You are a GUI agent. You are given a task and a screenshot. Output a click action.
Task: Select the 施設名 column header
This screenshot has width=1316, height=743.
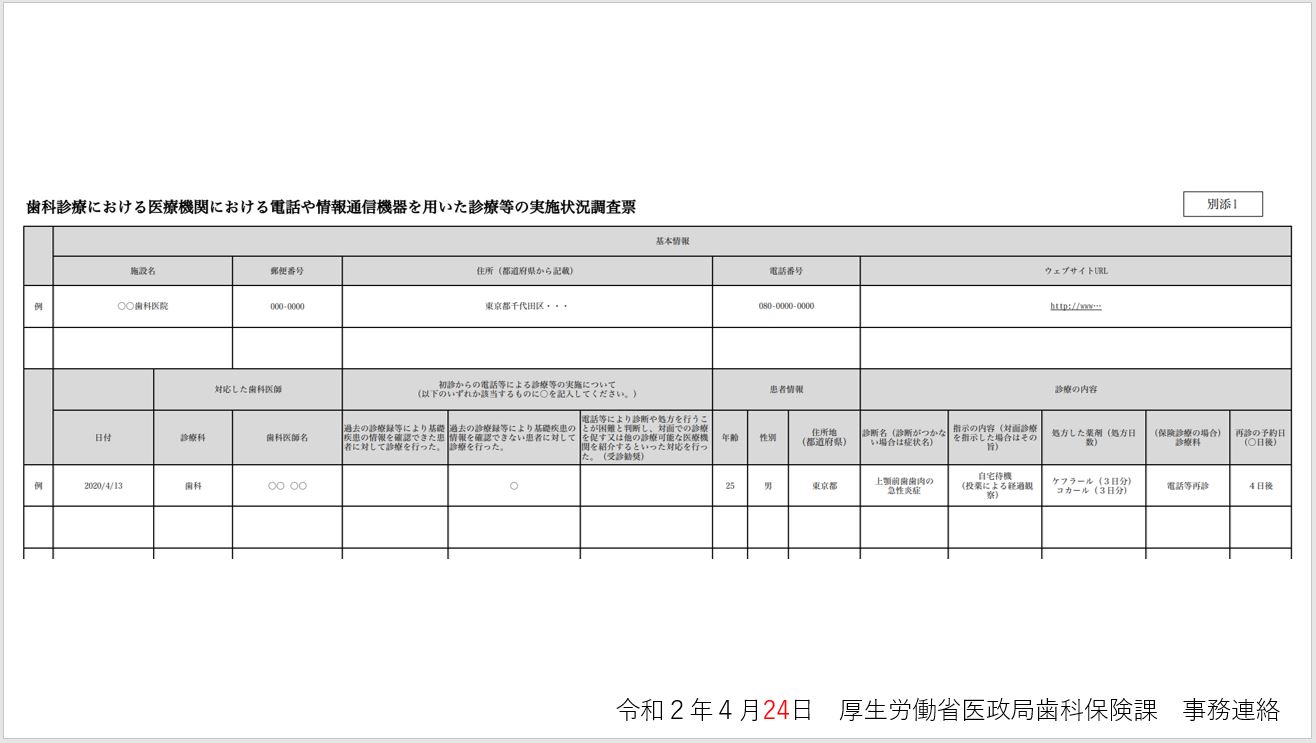143,271
